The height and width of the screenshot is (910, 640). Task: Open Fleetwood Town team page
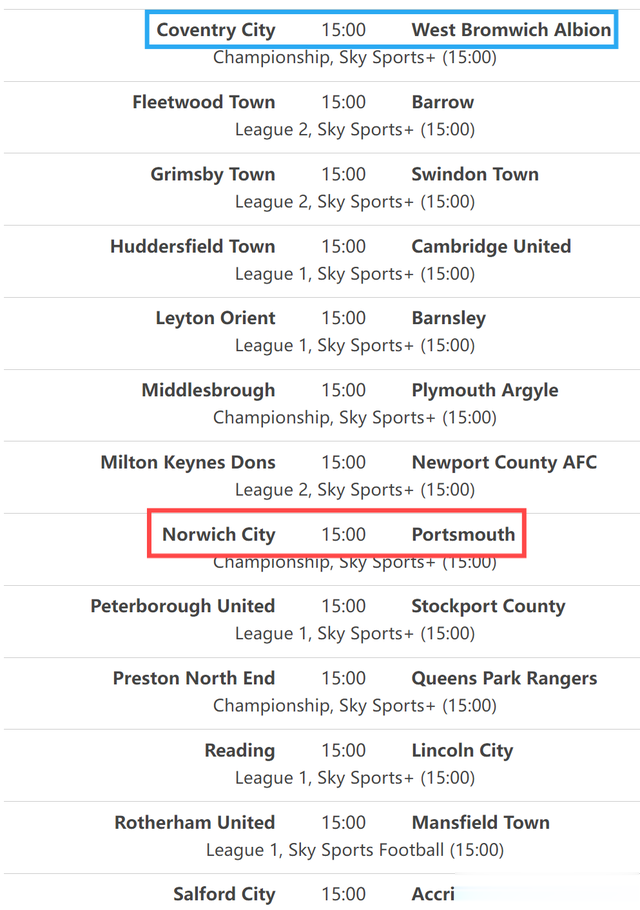[x=204, y=102]
